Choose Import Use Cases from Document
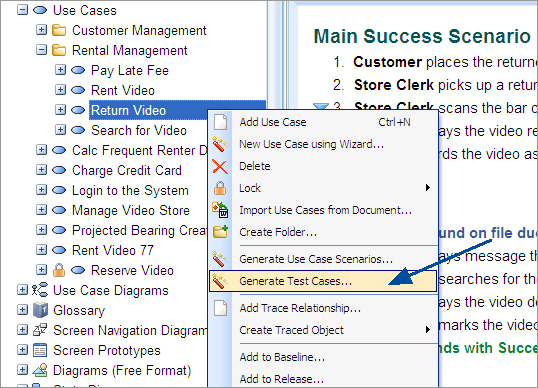This screenshot has width=538, height=388. [323, 210]
